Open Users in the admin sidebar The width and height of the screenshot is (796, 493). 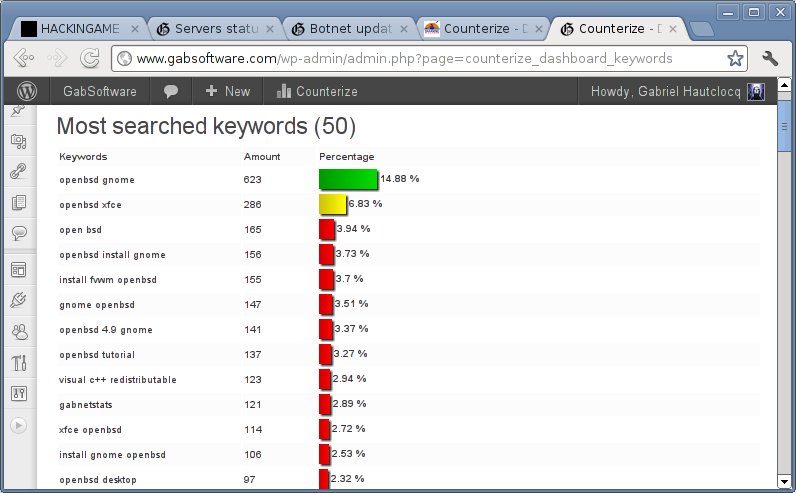click(x=18, y=330)
